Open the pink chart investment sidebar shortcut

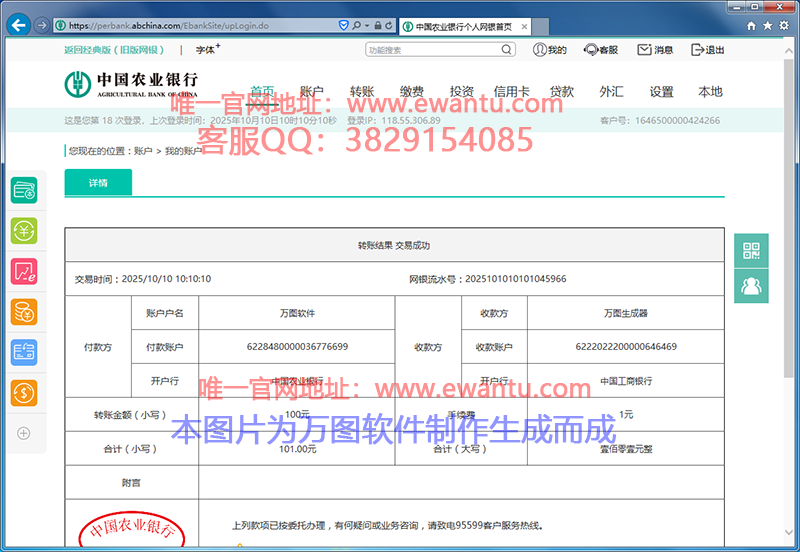(x=24, y=271)
